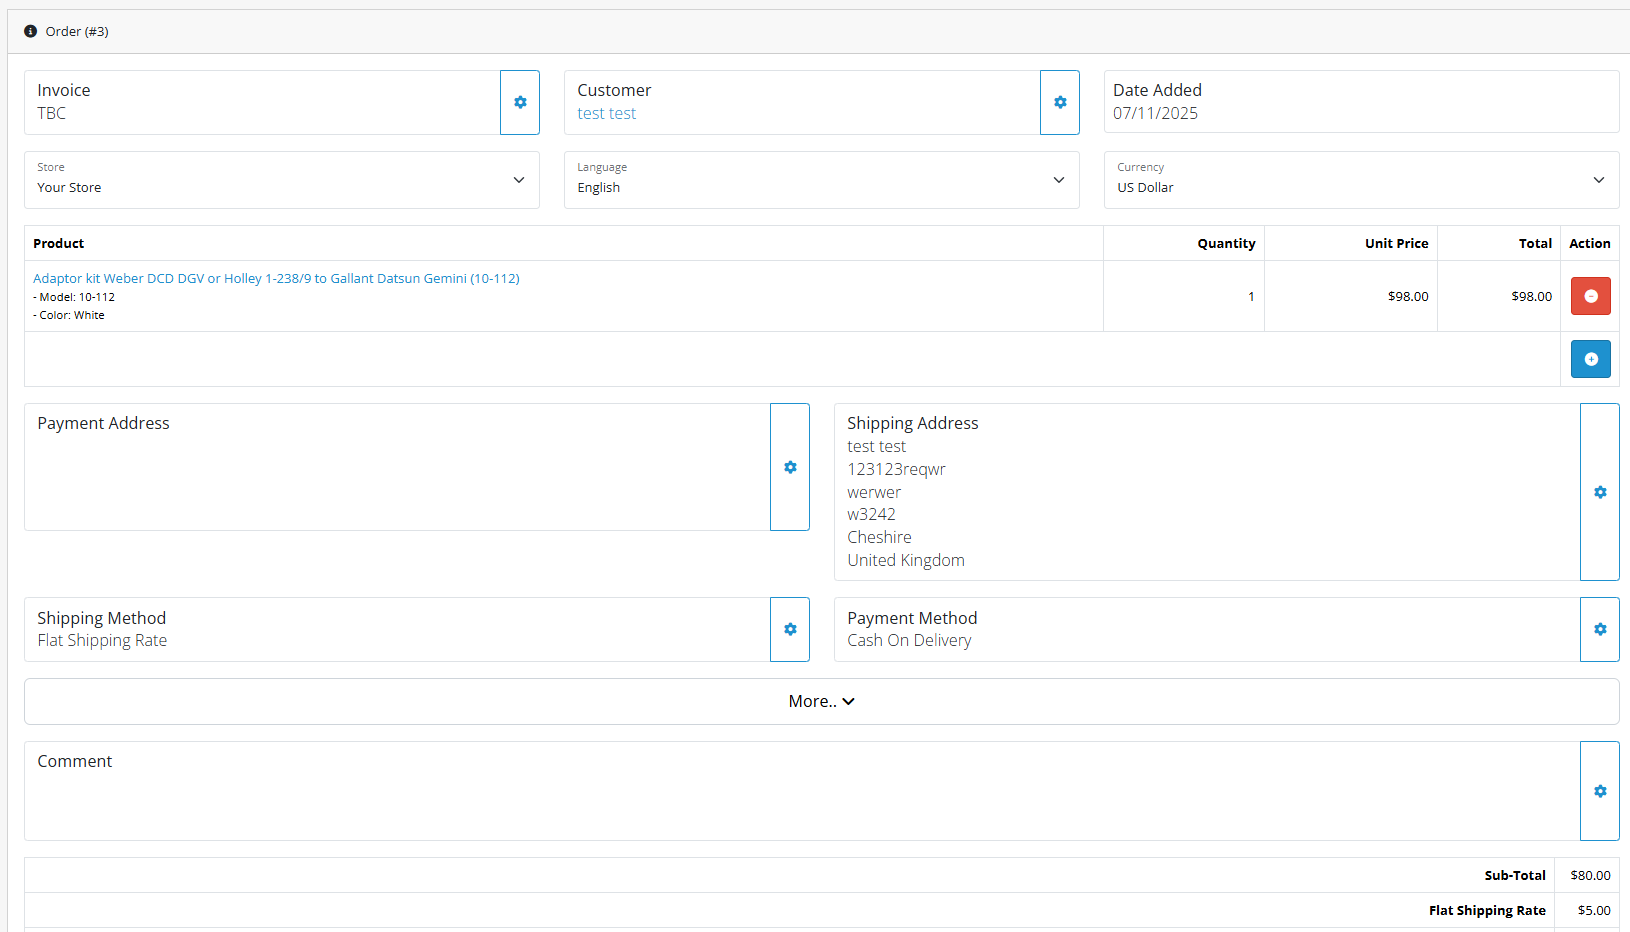
Task: Edit Shipping Address via gear icon
Action: (1600, 492)
